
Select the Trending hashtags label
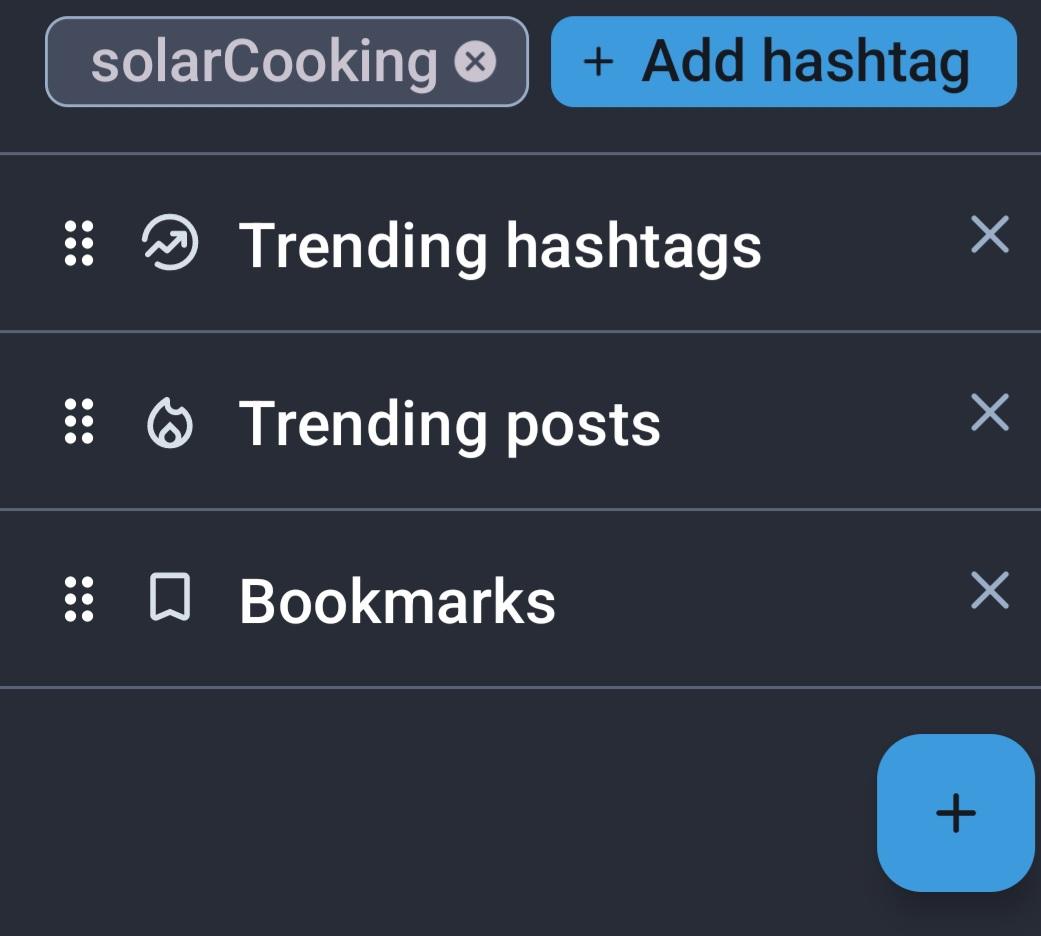500,245
